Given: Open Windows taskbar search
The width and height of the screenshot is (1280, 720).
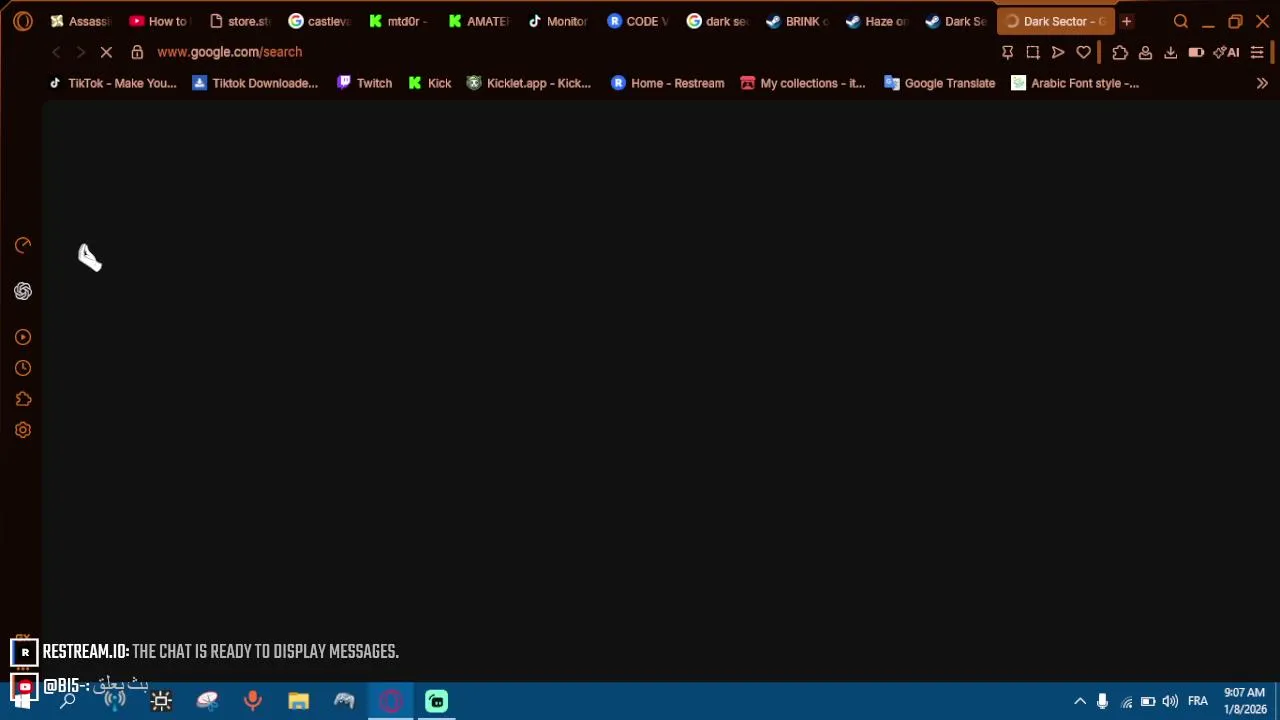Looking at the screenshot, I should [x=68, y=701].
